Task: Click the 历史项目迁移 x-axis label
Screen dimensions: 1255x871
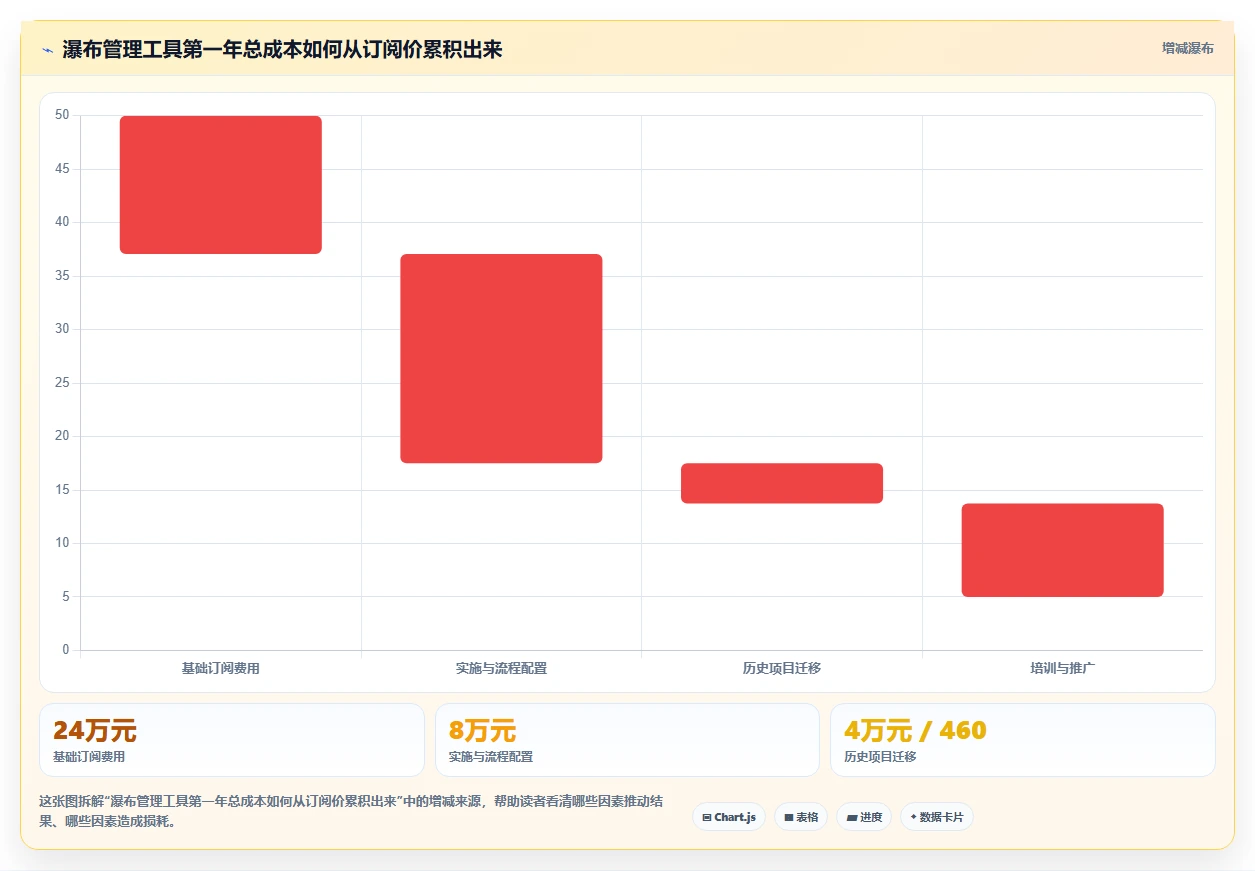Action: 782,668
